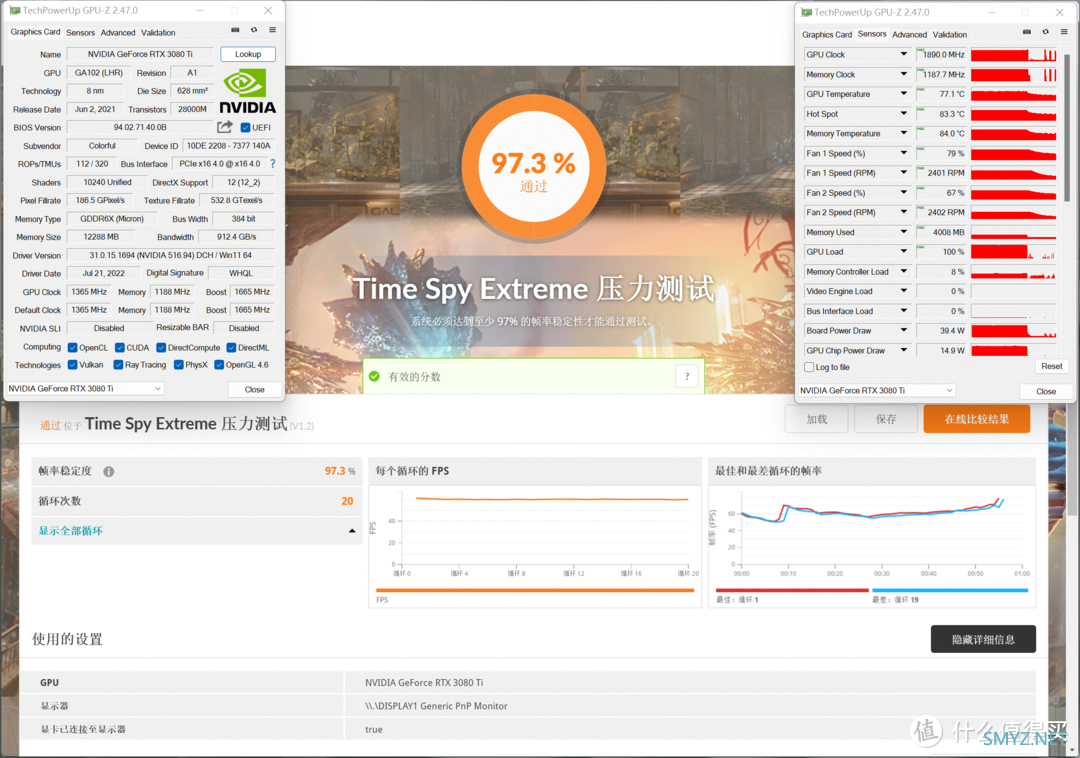
Task: Click the Bus Interface question mark icon
Action: coord(272,164)
